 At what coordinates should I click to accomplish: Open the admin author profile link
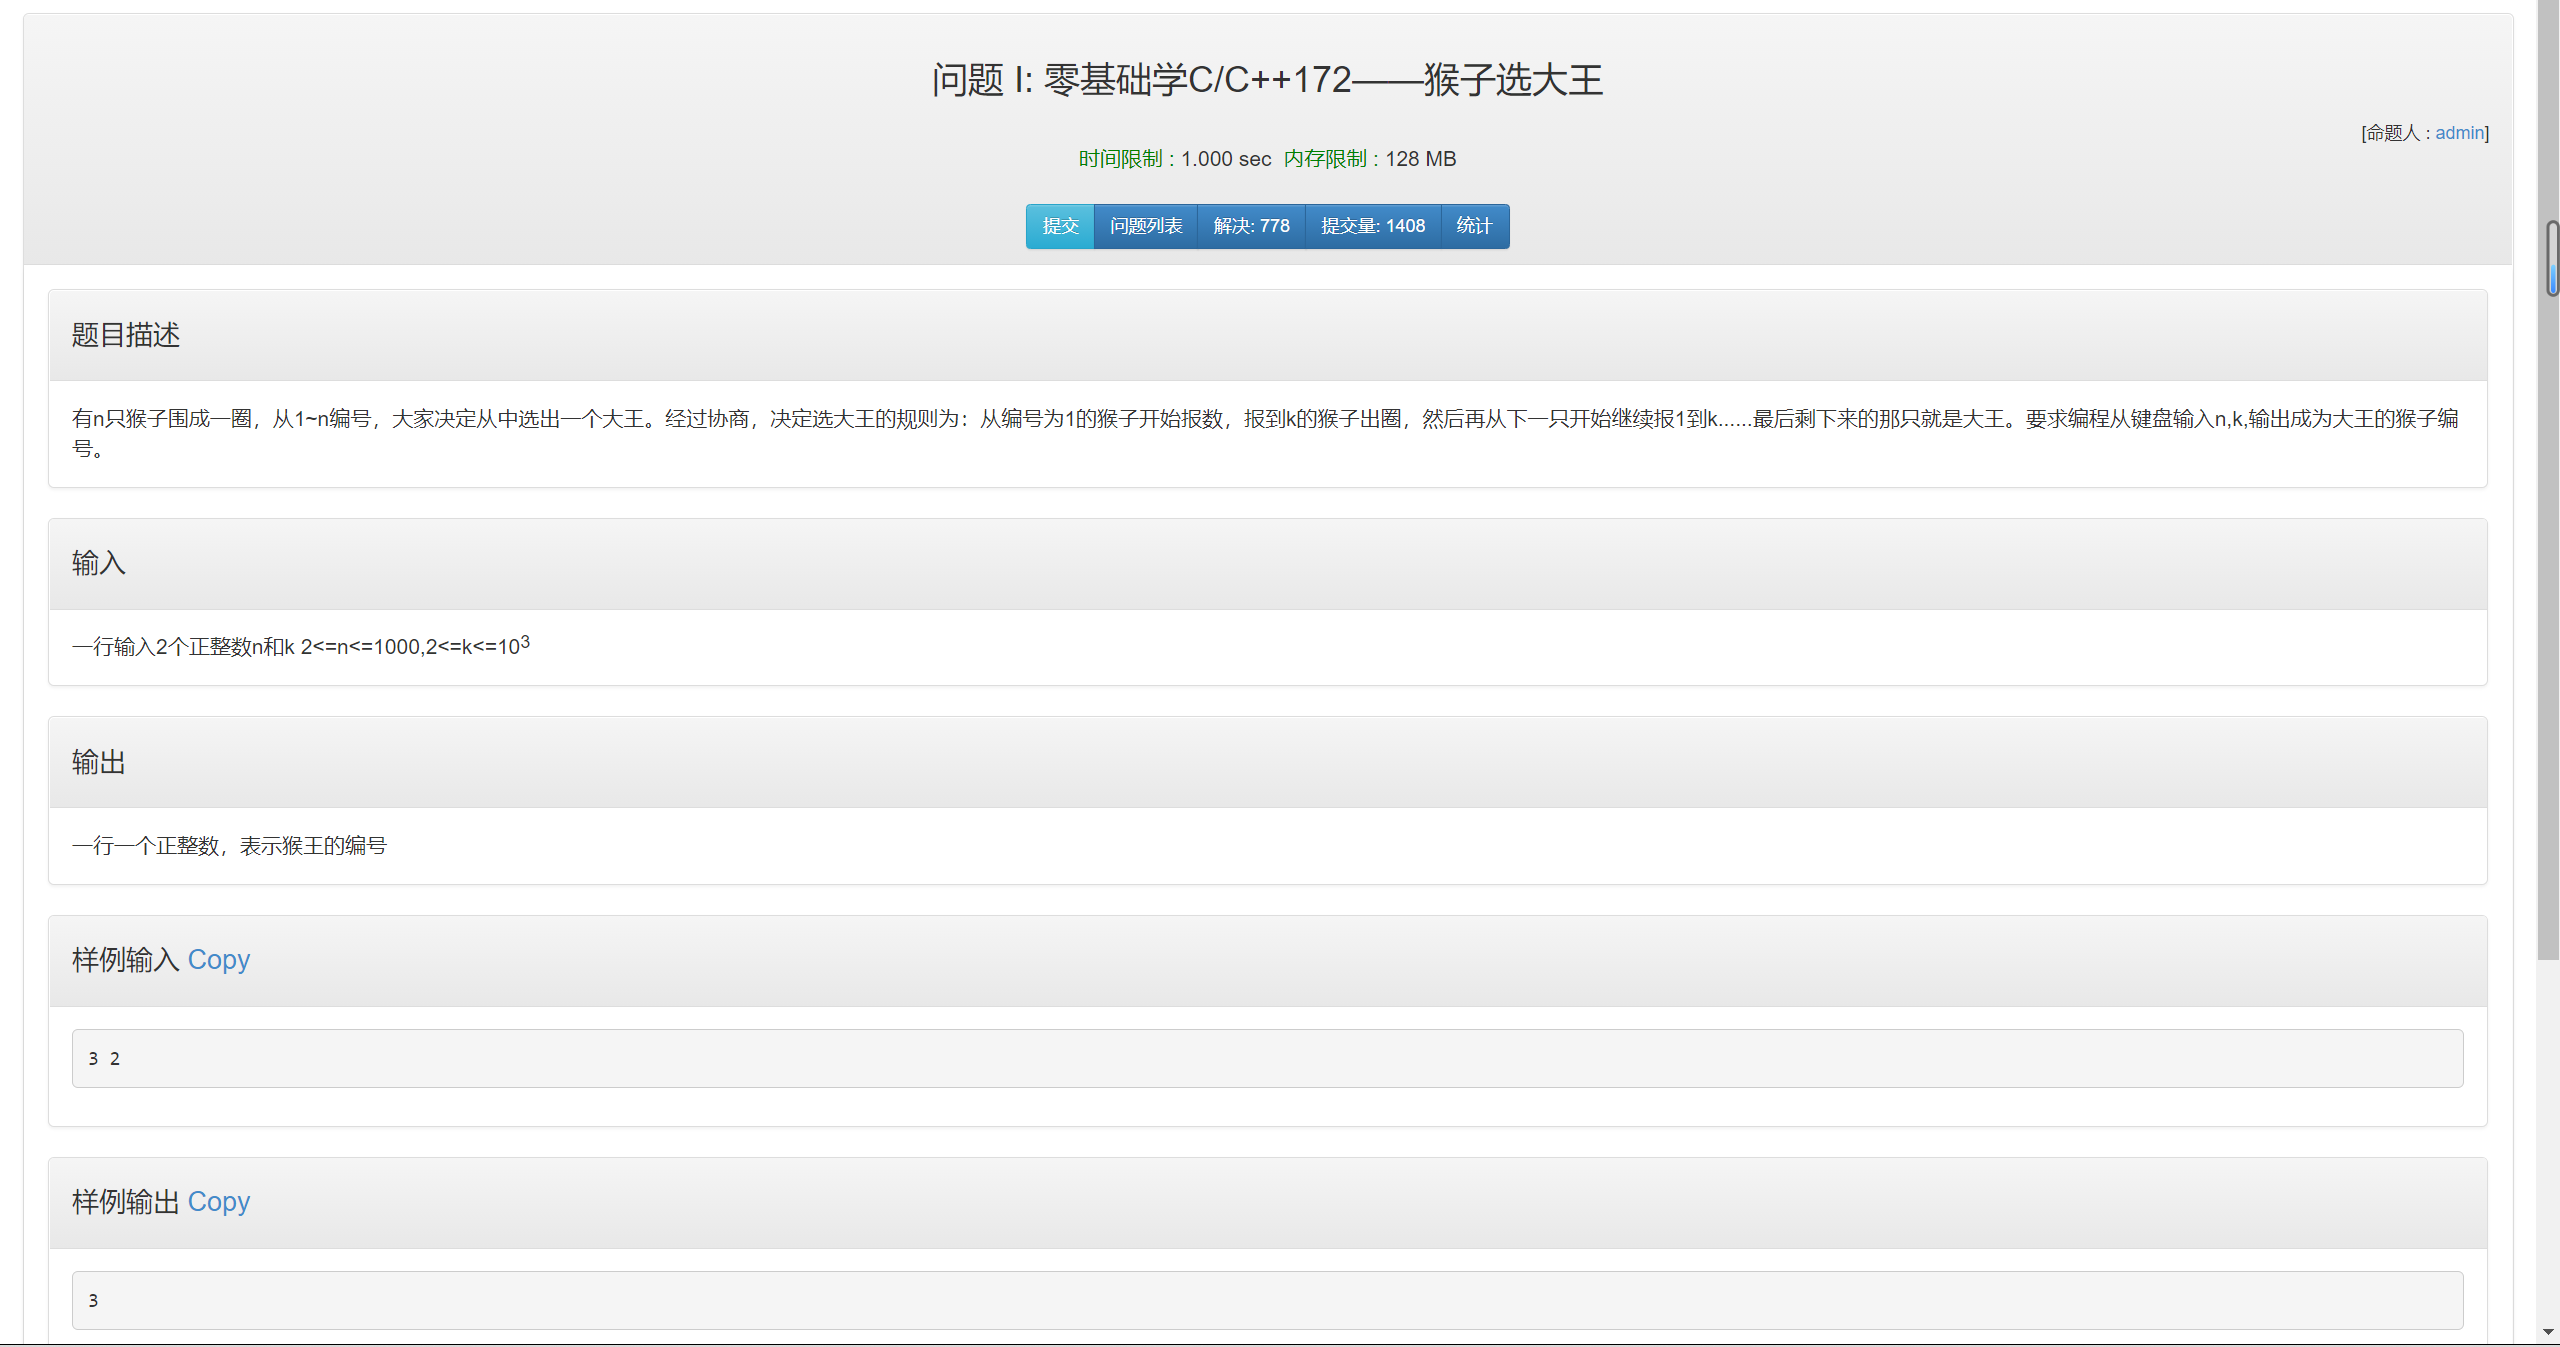pos(2459,133)
